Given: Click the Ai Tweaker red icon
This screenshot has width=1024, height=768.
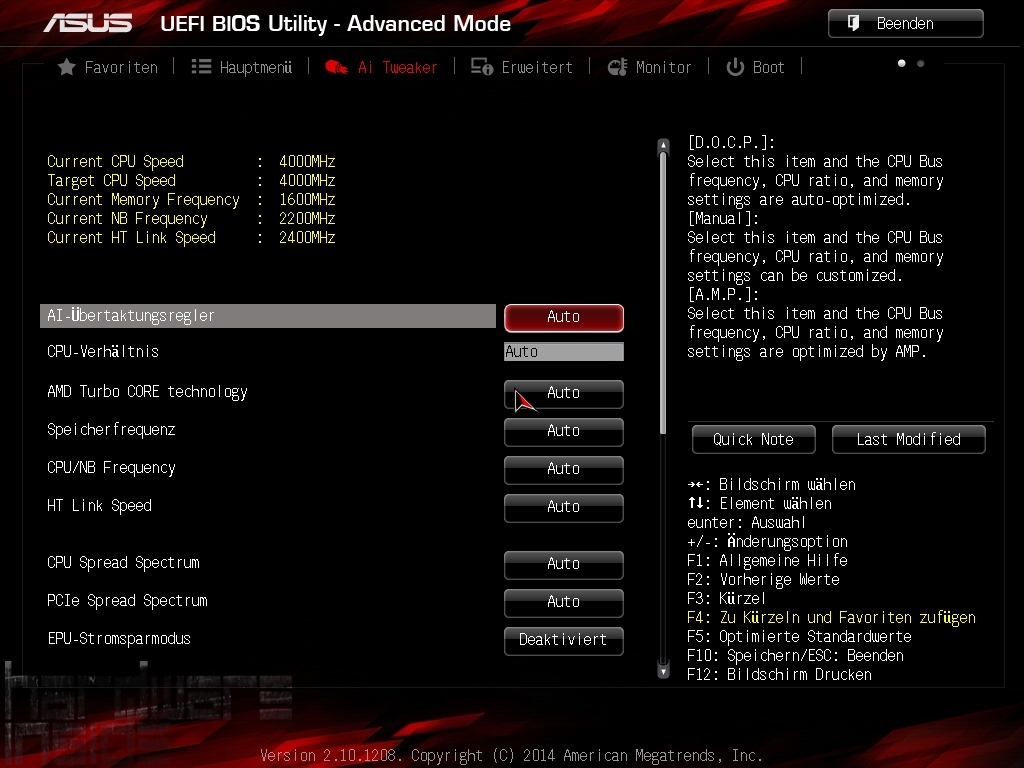Looking at the screenshot, I should click(x=336, y=67).
